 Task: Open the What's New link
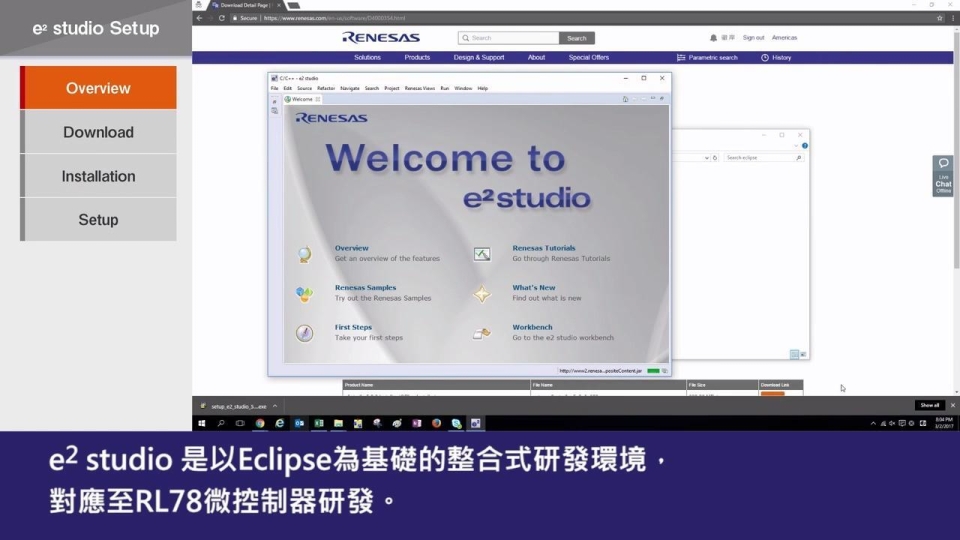(534, 287)
